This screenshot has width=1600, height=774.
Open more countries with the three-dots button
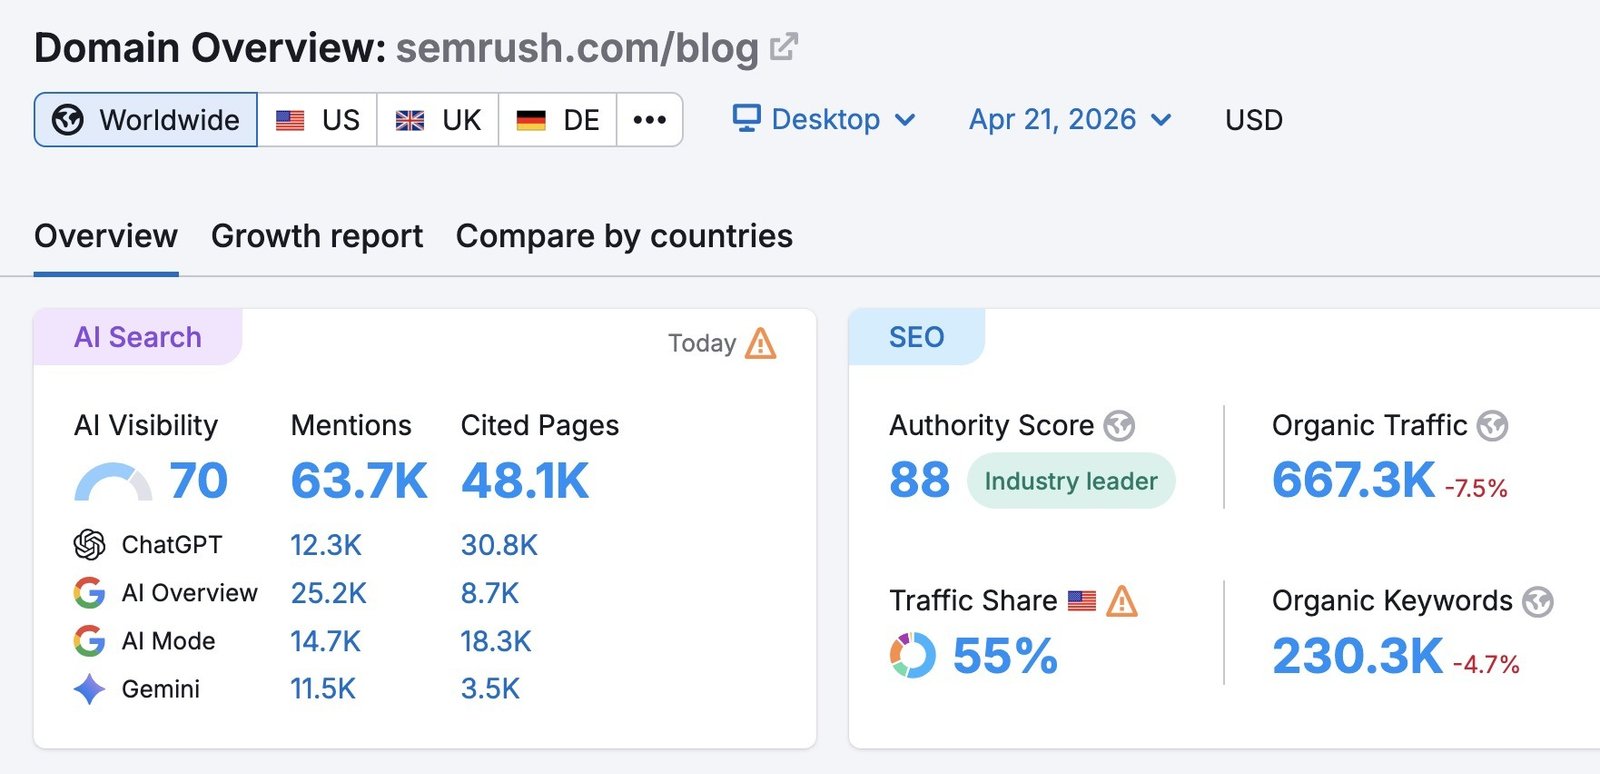coord(650,120)
